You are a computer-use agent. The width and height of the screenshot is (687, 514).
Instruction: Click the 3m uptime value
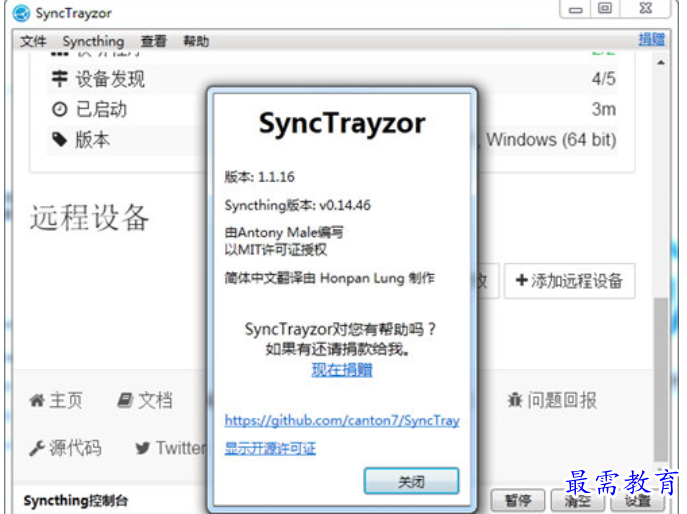604,109
